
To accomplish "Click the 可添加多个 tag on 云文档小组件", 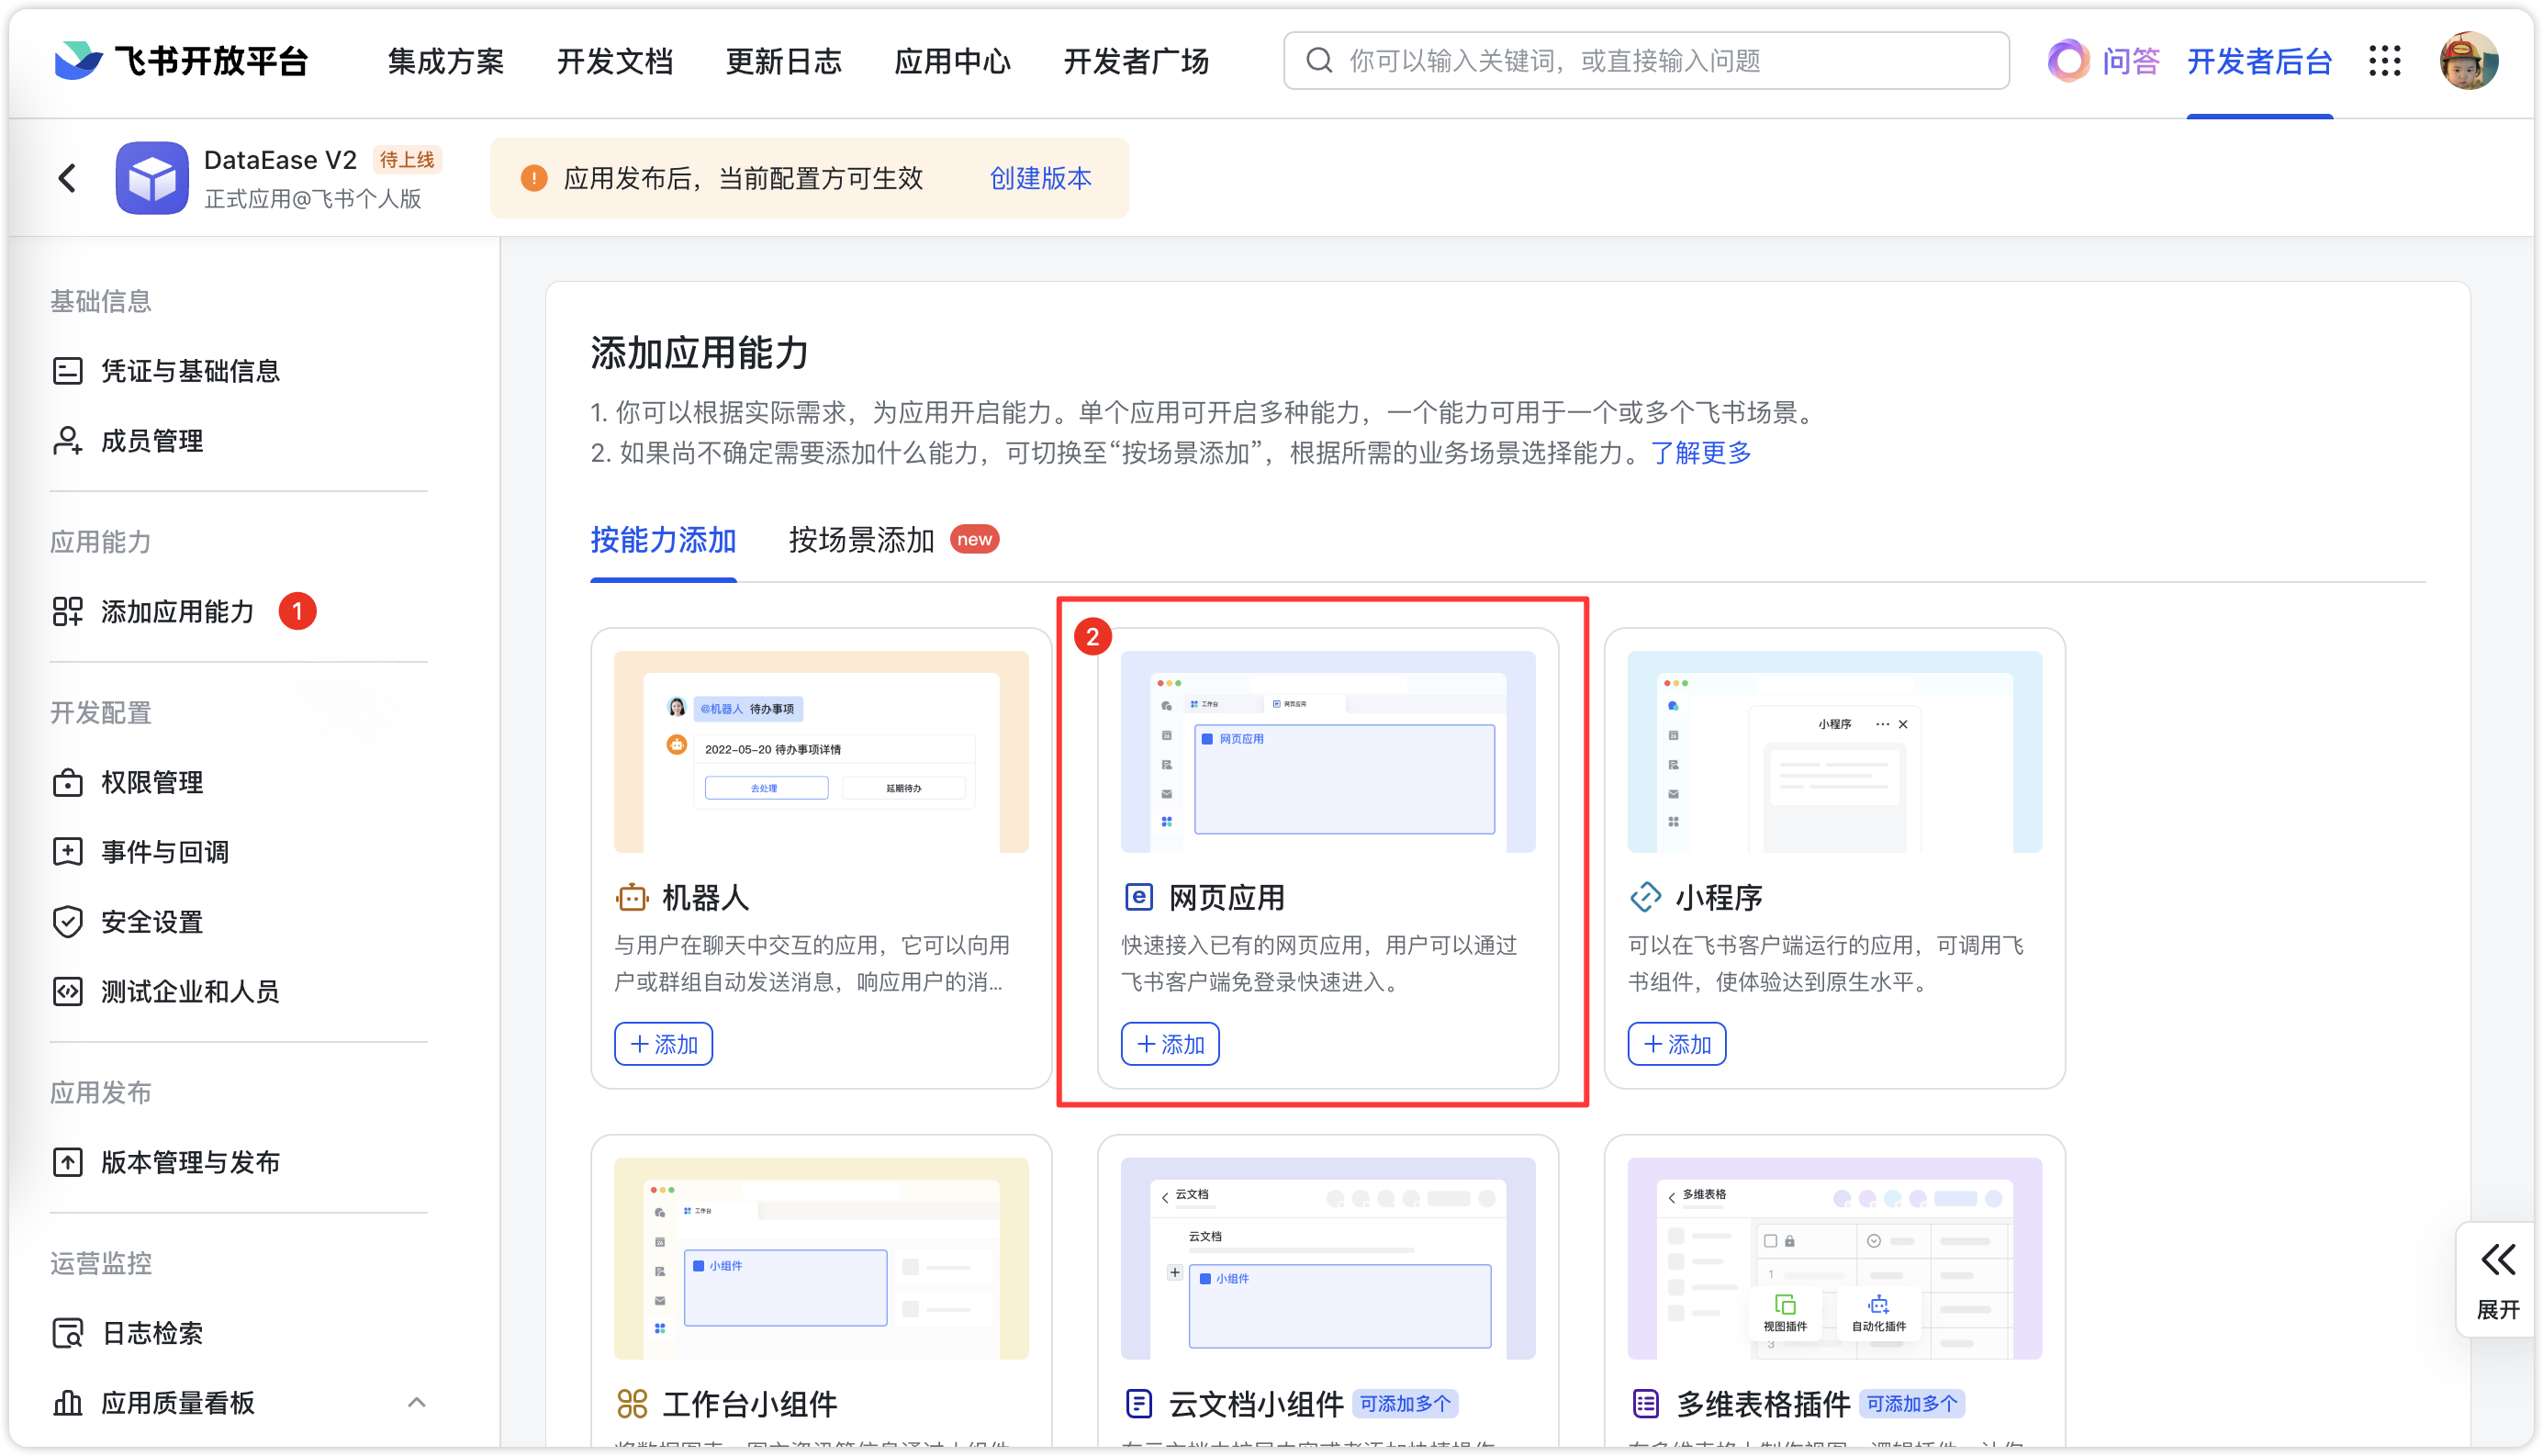I will click(x=1405, y=1404).
